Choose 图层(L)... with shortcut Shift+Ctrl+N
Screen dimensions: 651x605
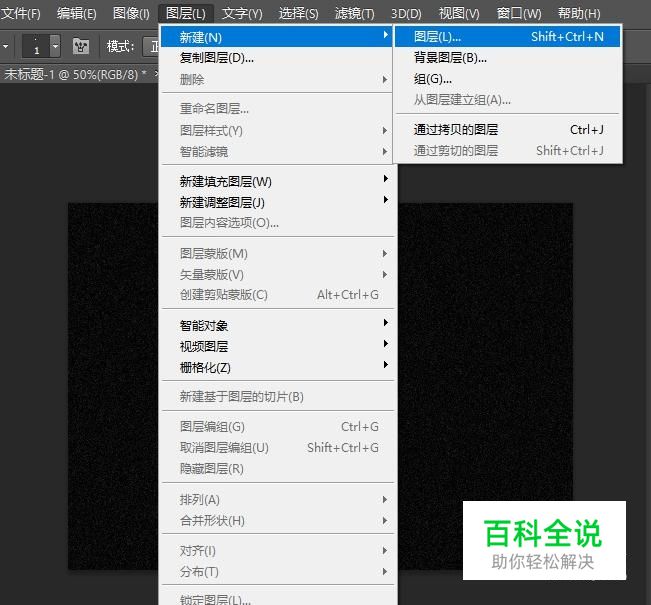tap(507, 37)
